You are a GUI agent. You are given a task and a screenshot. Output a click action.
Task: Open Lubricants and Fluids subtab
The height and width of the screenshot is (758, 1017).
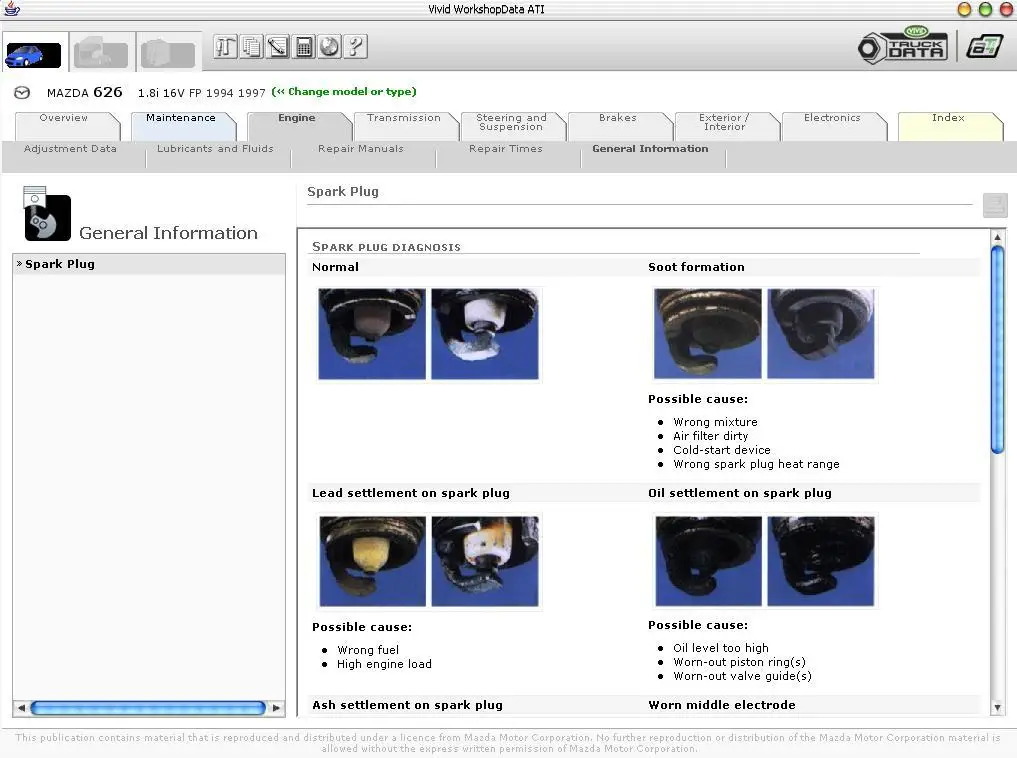(x=215, y=148)
